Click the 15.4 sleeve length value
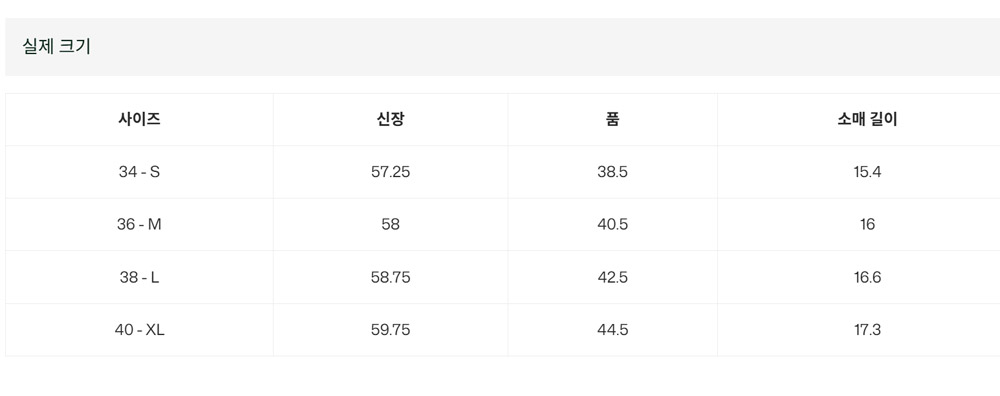 [x=867, y=172]
